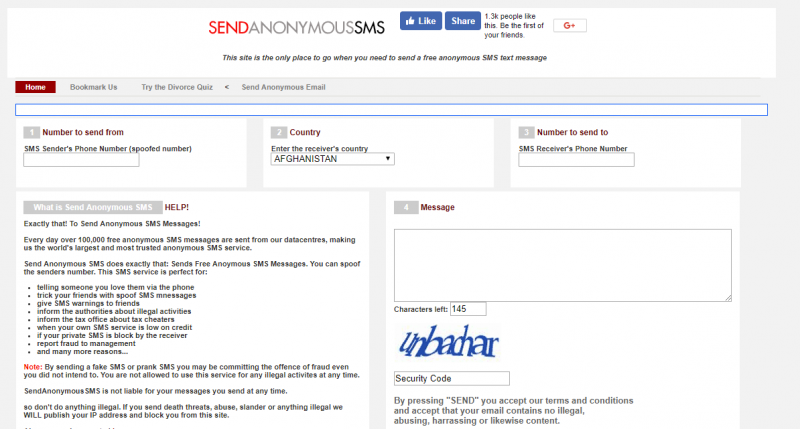
Task: Click the SMS Receiver's Phone Number field
Action: pos(577,160)
